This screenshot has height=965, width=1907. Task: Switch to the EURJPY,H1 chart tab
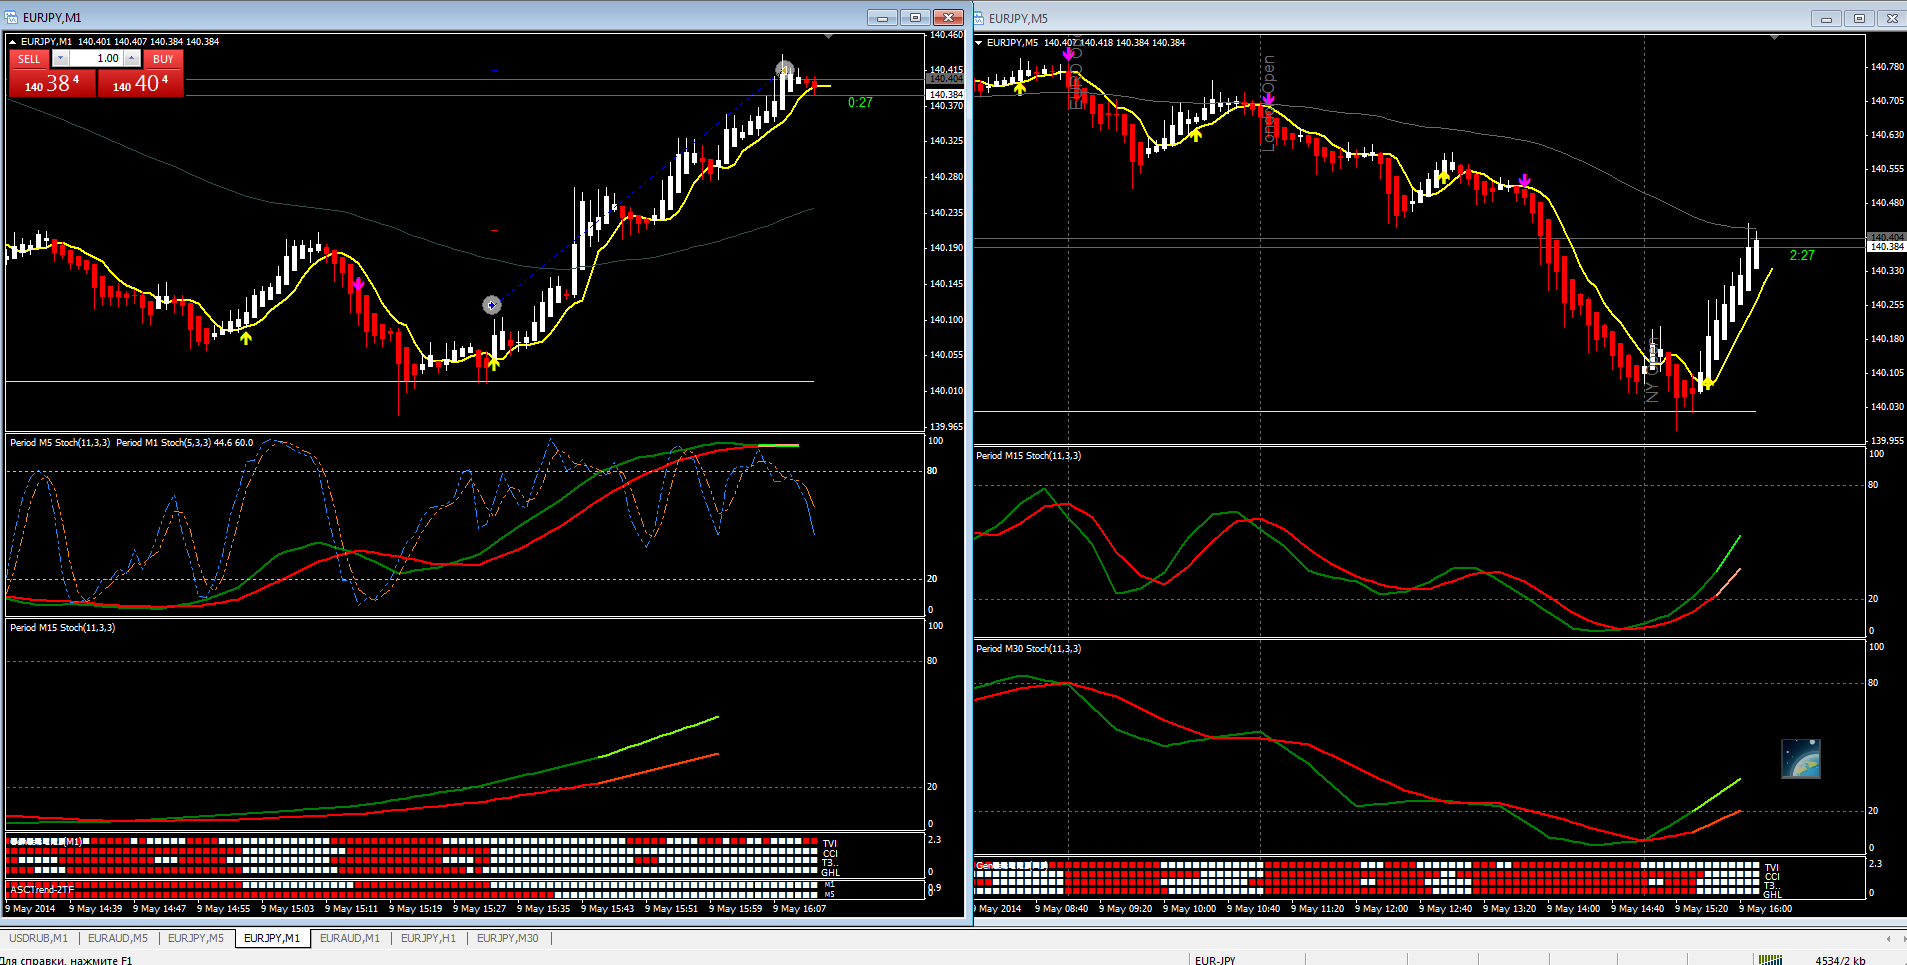click(428, 938)
